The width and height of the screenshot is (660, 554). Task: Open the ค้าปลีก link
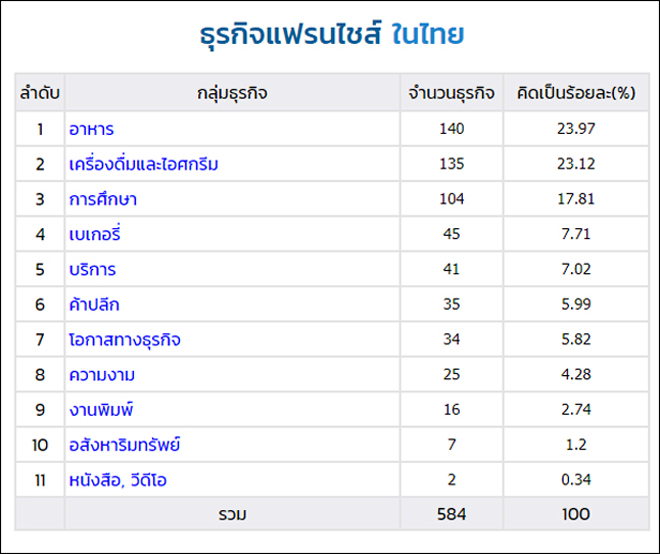[x=94, y=305]
